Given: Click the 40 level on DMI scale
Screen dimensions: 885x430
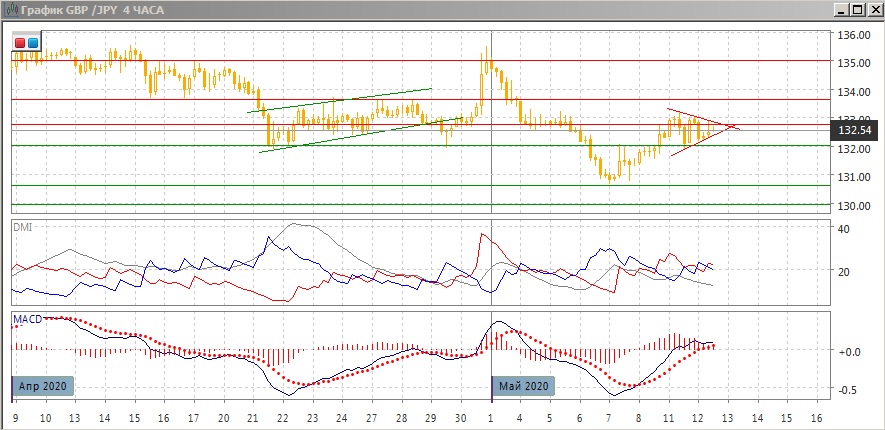Looking at the screenshot, I should 844,229.
